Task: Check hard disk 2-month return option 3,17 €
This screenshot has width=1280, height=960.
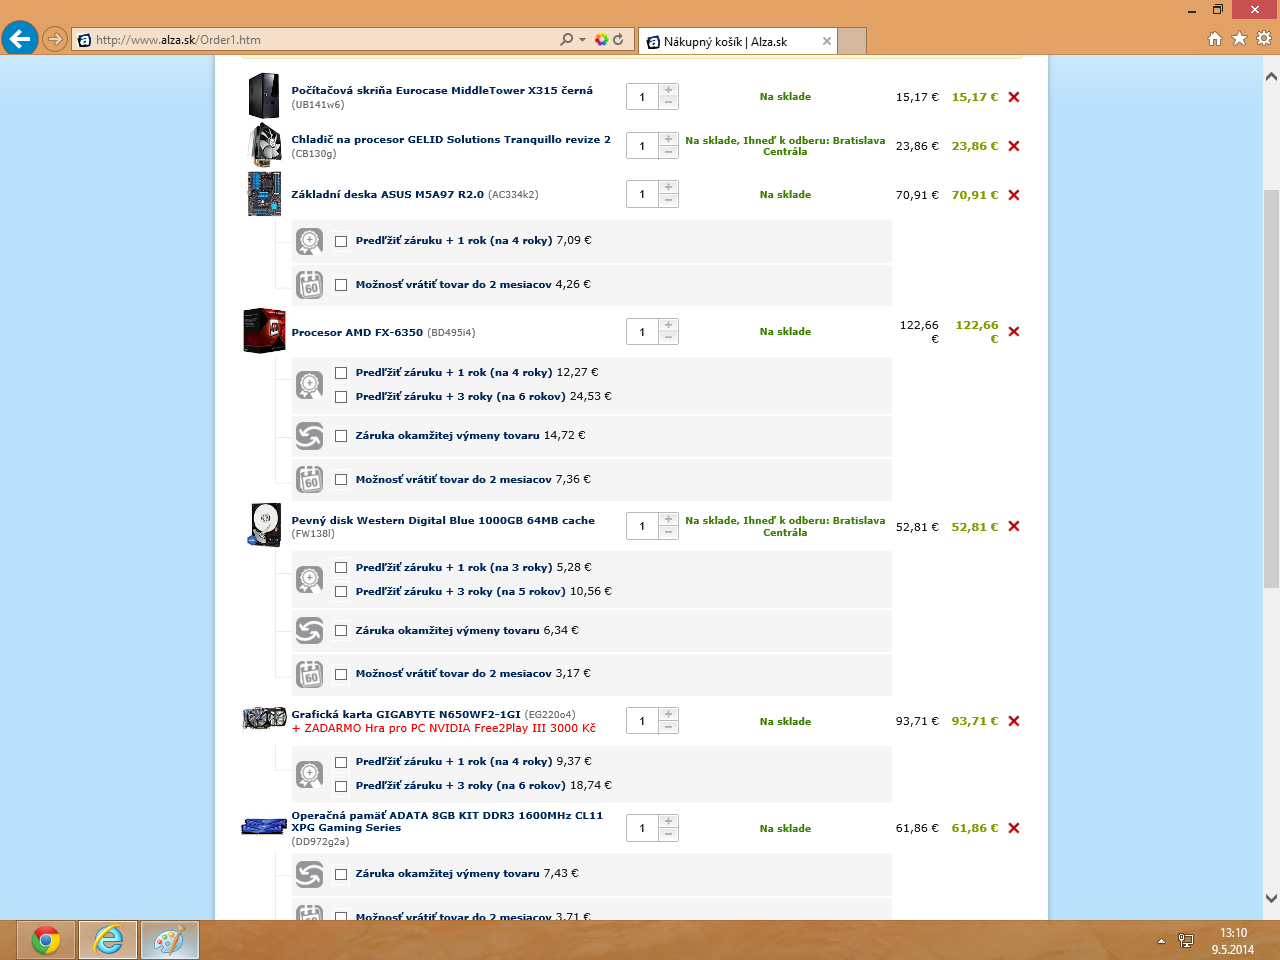Action: tap(341, 674)
